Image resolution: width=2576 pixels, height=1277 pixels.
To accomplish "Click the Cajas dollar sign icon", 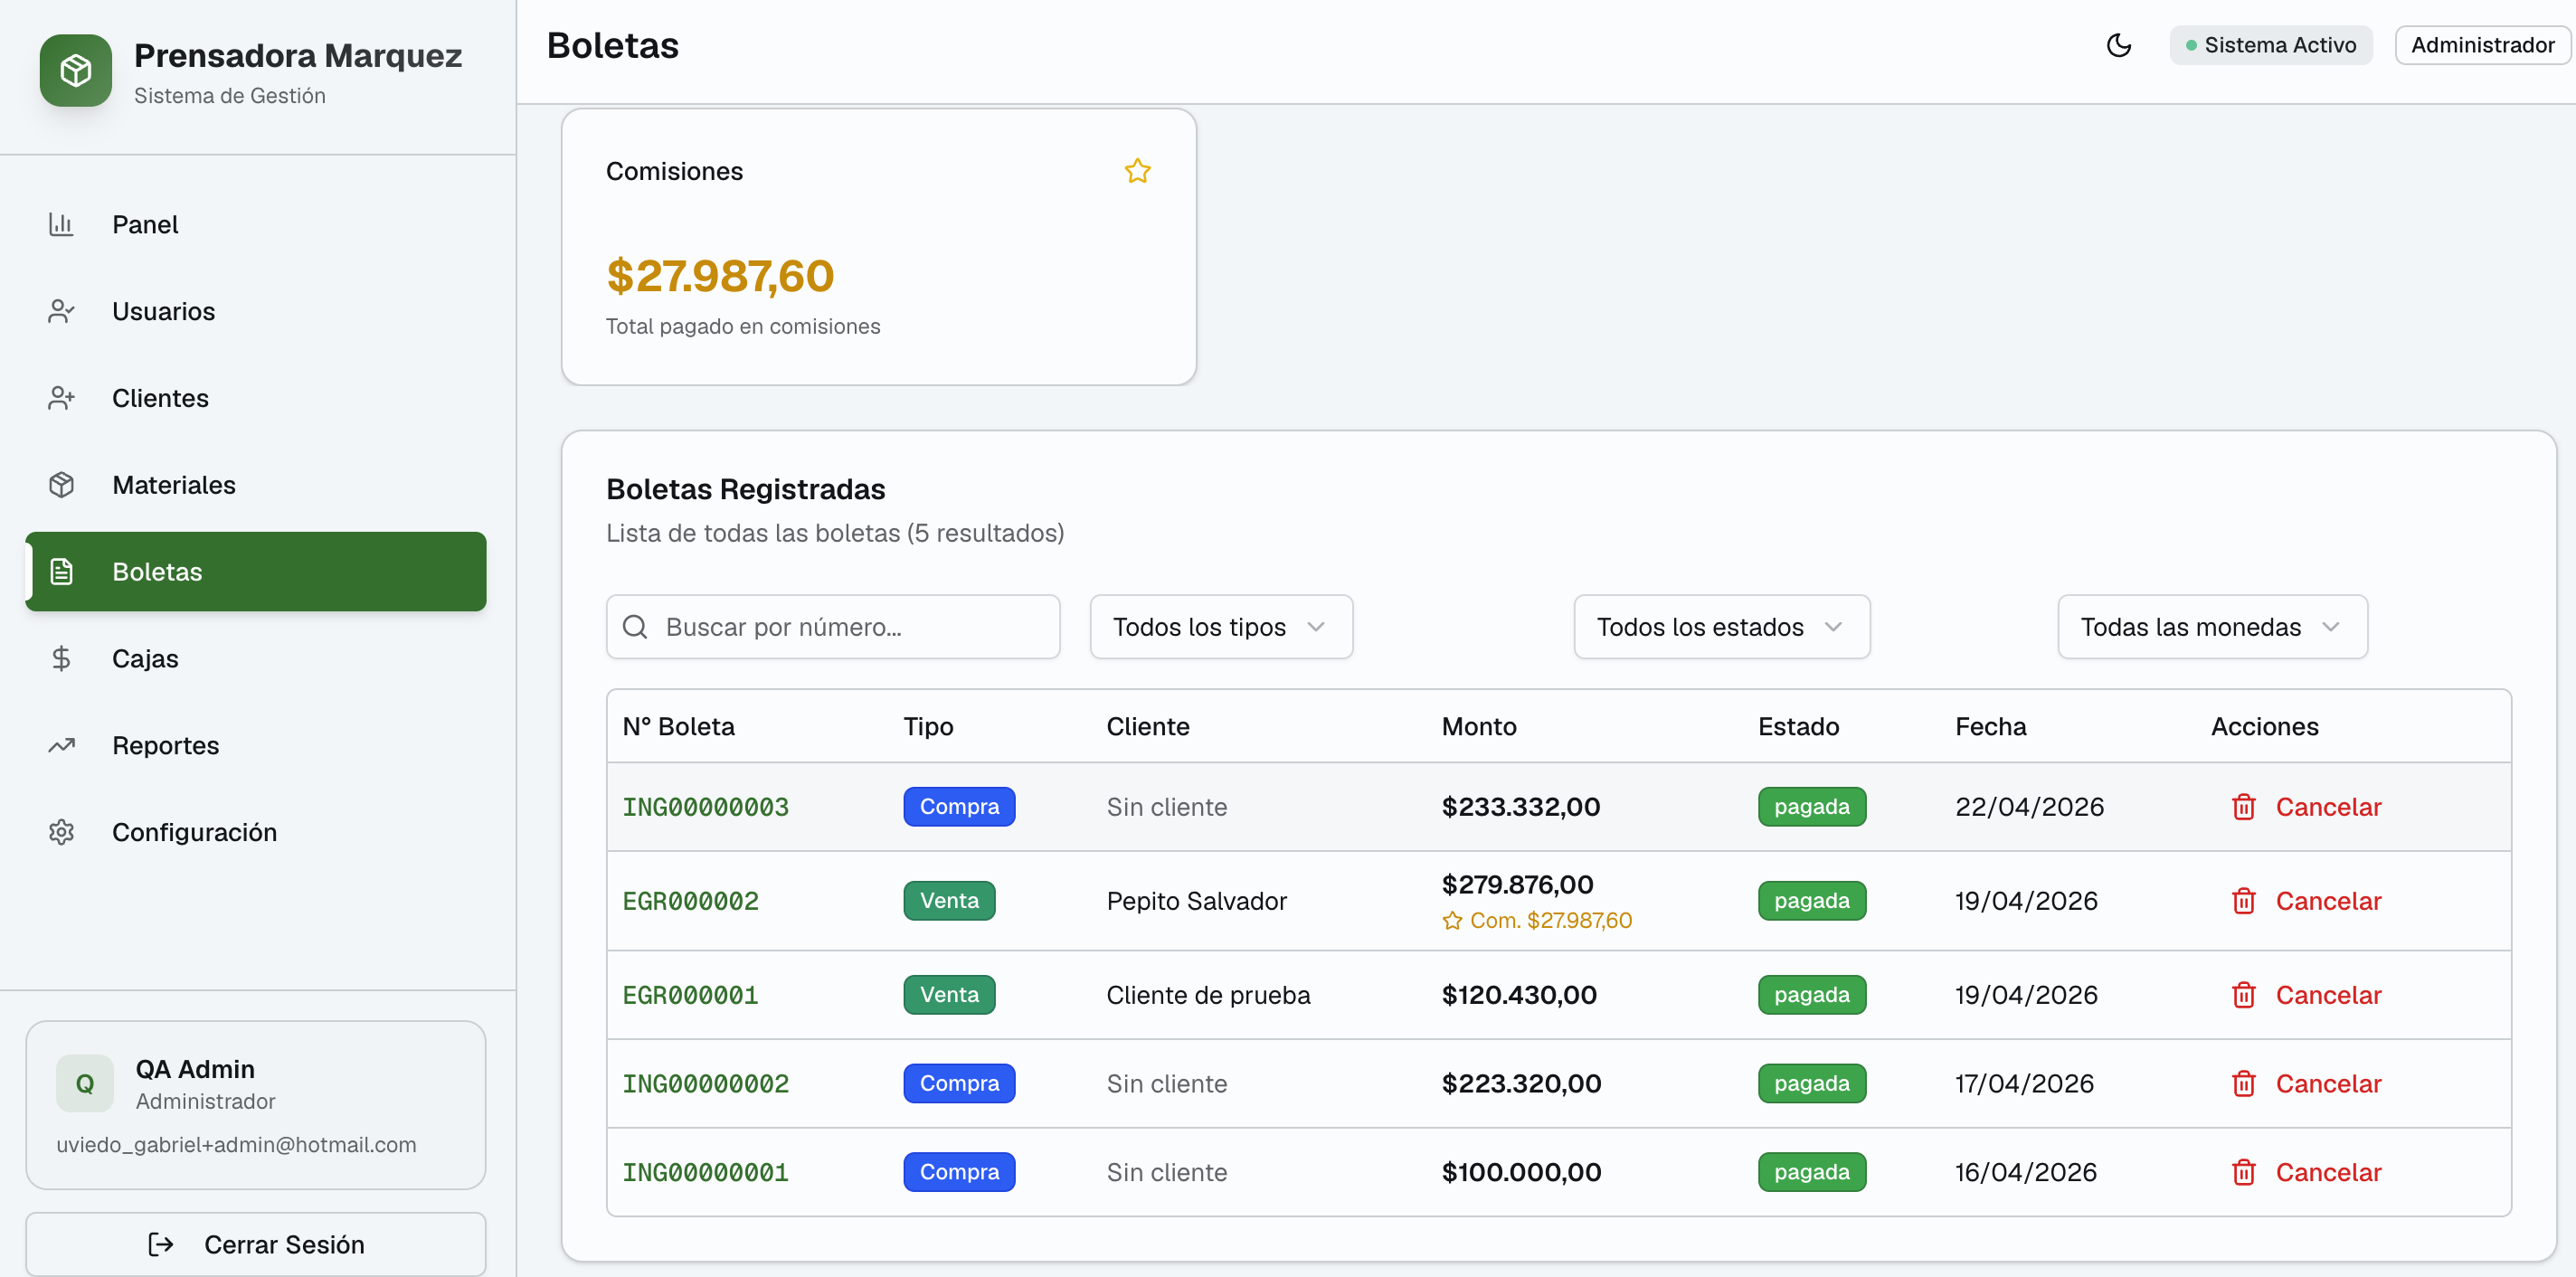I will point(61,658).
